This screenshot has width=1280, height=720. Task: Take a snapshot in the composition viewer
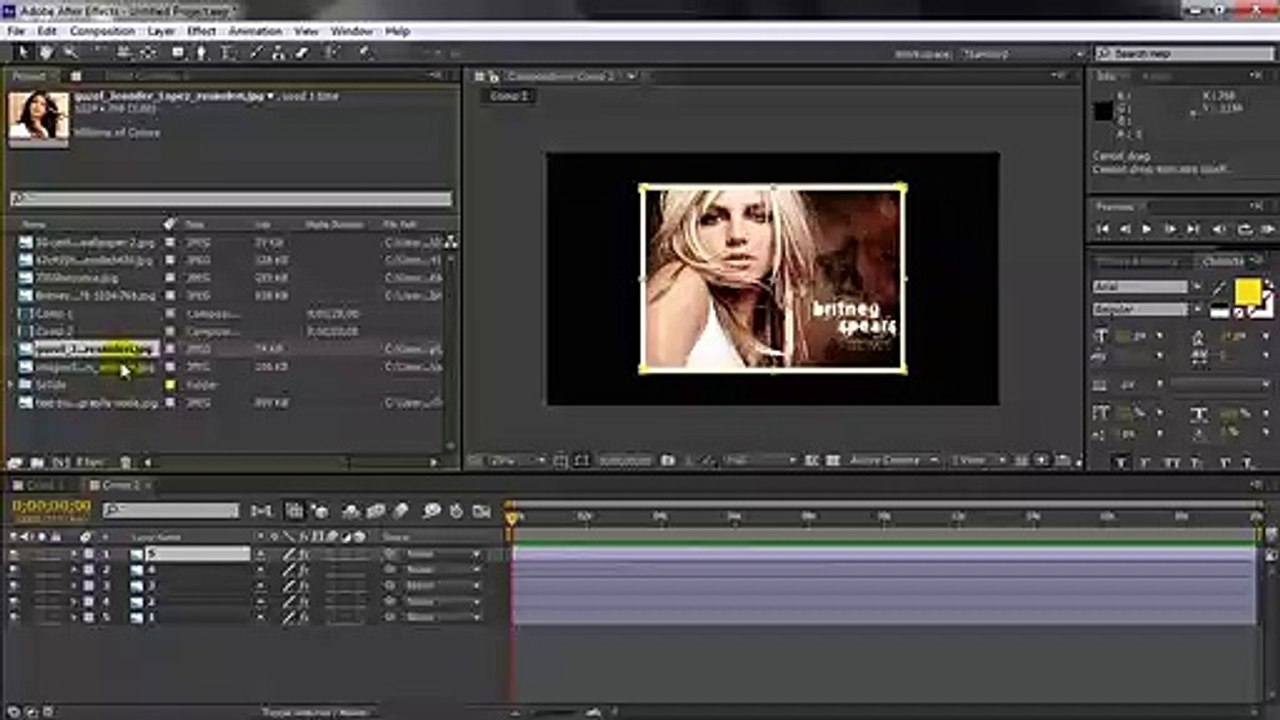(668, 460)
